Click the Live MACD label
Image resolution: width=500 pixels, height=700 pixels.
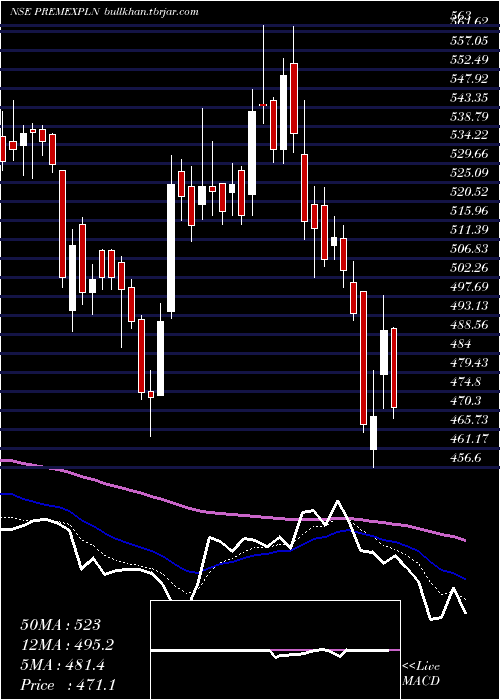coord(421,674)
